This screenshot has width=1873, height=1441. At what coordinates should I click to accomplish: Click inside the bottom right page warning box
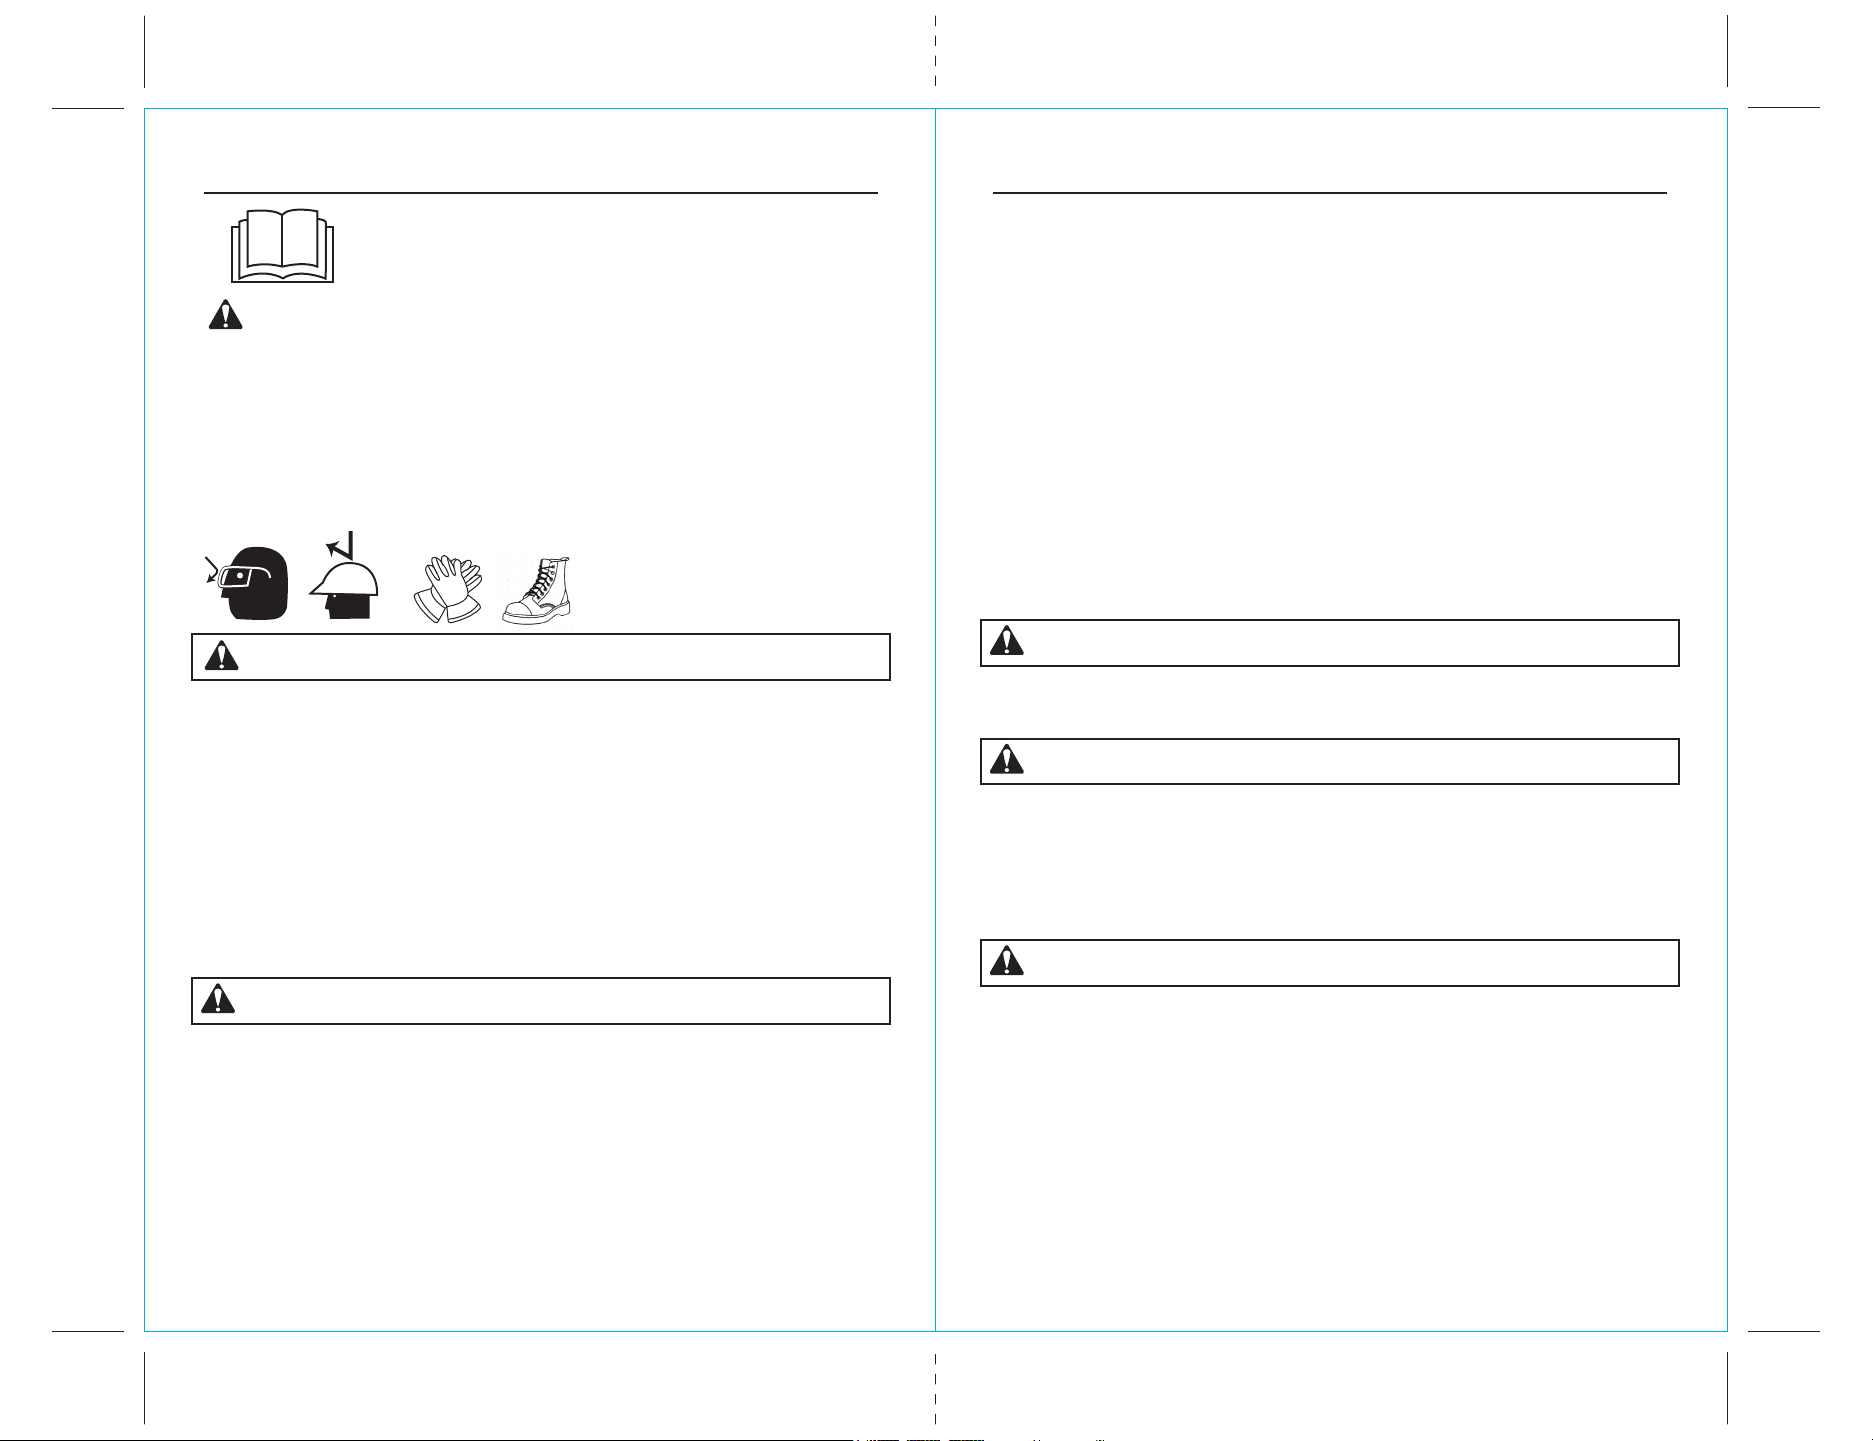coord(1329,963)
